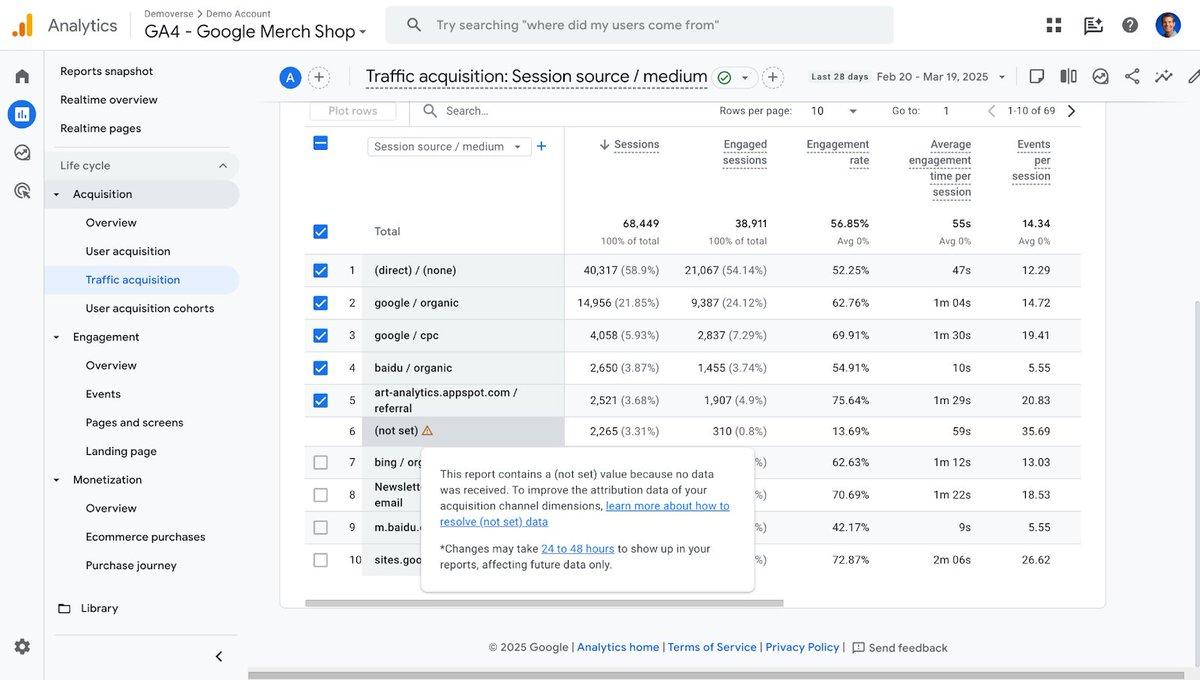1200x680 pixels.
Task: Uncheck the google / organic row checkbox
Action: tap(320, 302)
